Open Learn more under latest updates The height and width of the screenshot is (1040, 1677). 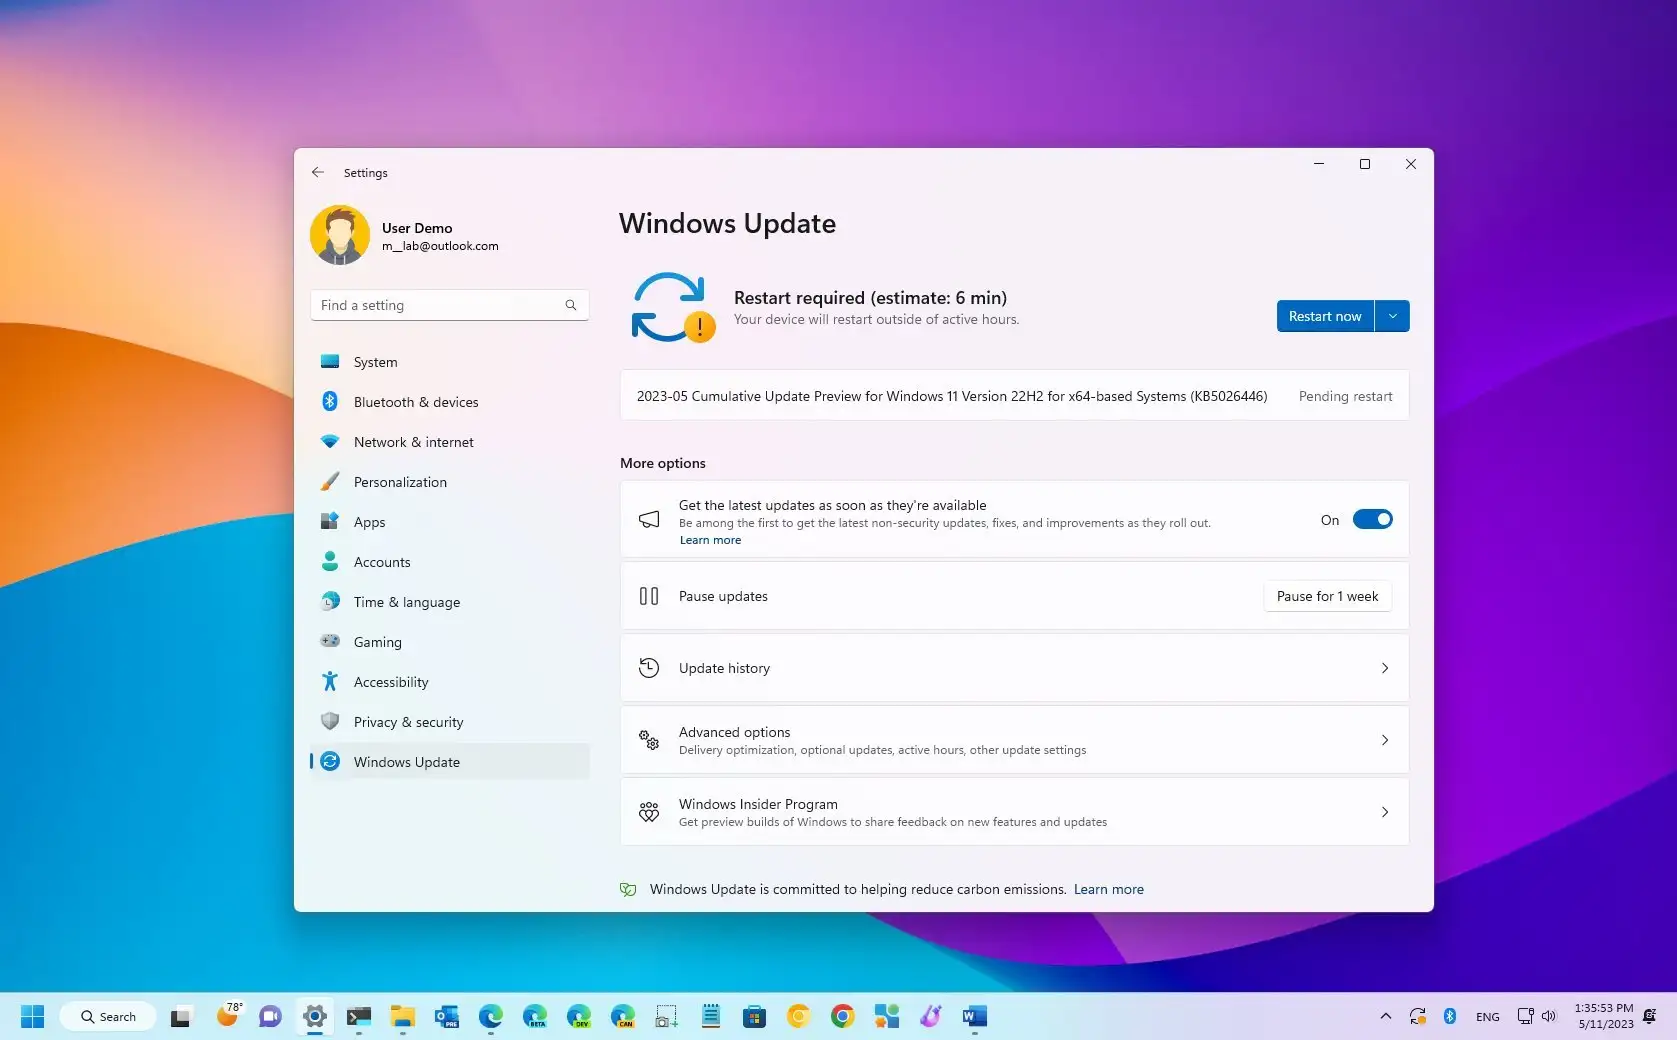[710, 540]
